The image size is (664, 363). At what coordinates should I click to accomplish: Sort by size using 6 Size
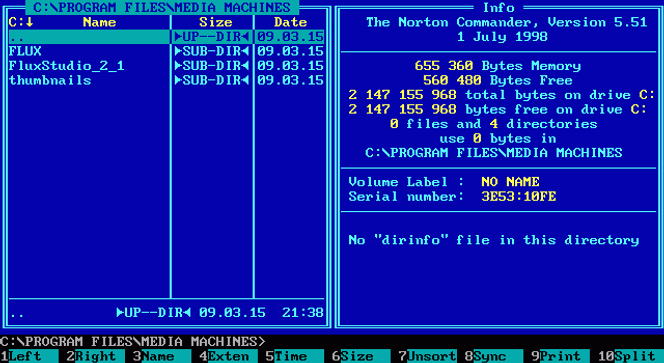pos(361,356)
